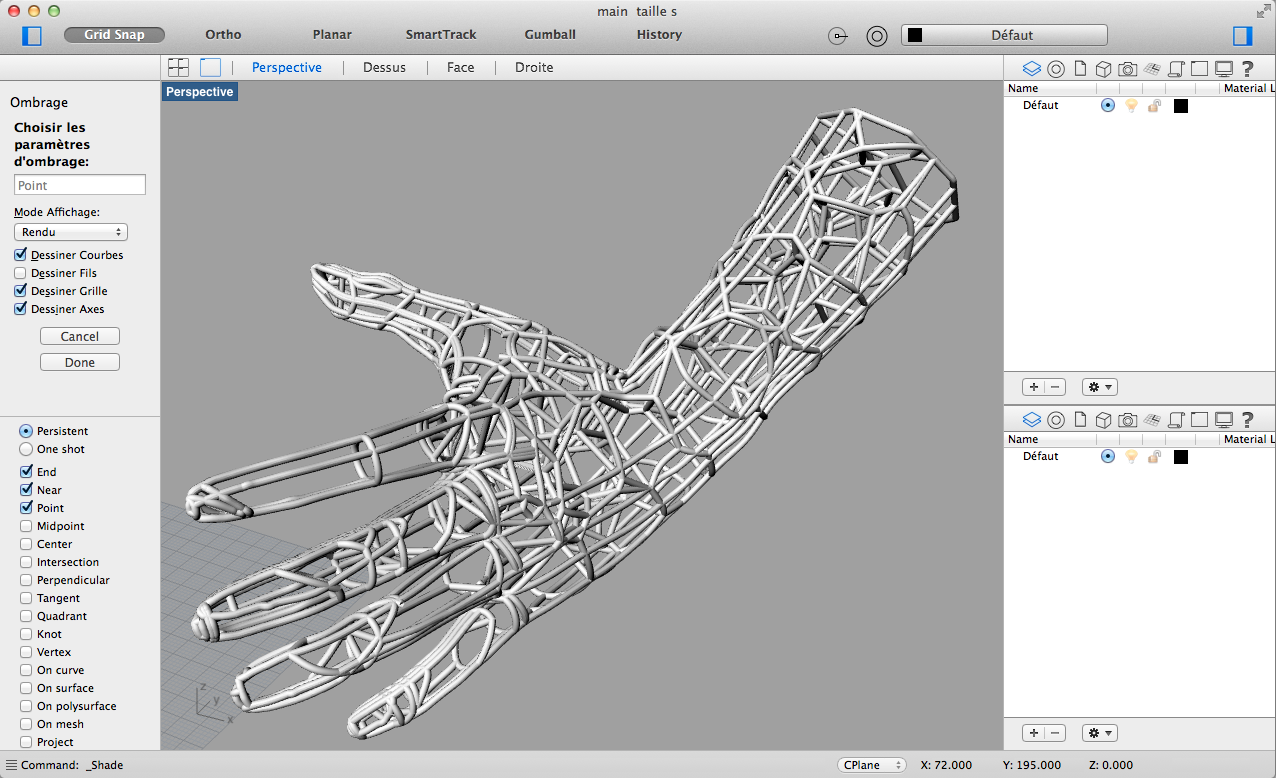Screen dimensions: 1276x778
Task: Toggle the left sidebar panel icon
Action: (32, 35)
